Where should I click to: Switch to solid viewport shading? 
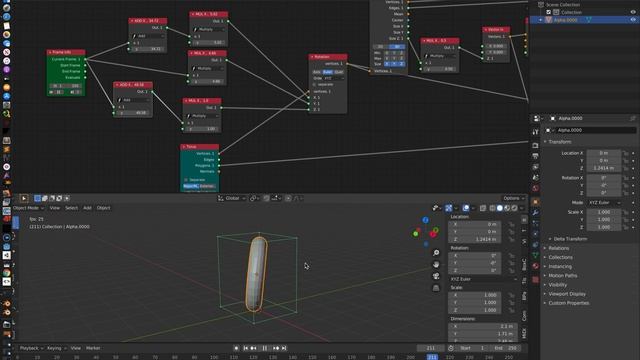(x=500, y=208)
